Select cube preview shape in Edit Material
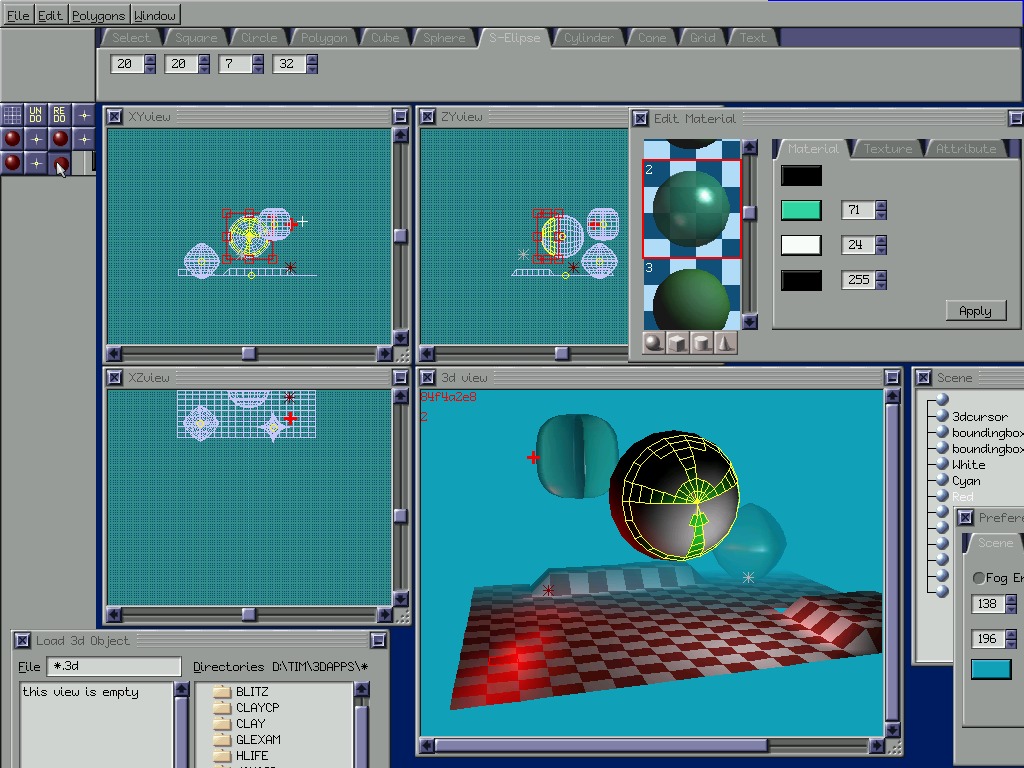 tap(677, 343)
